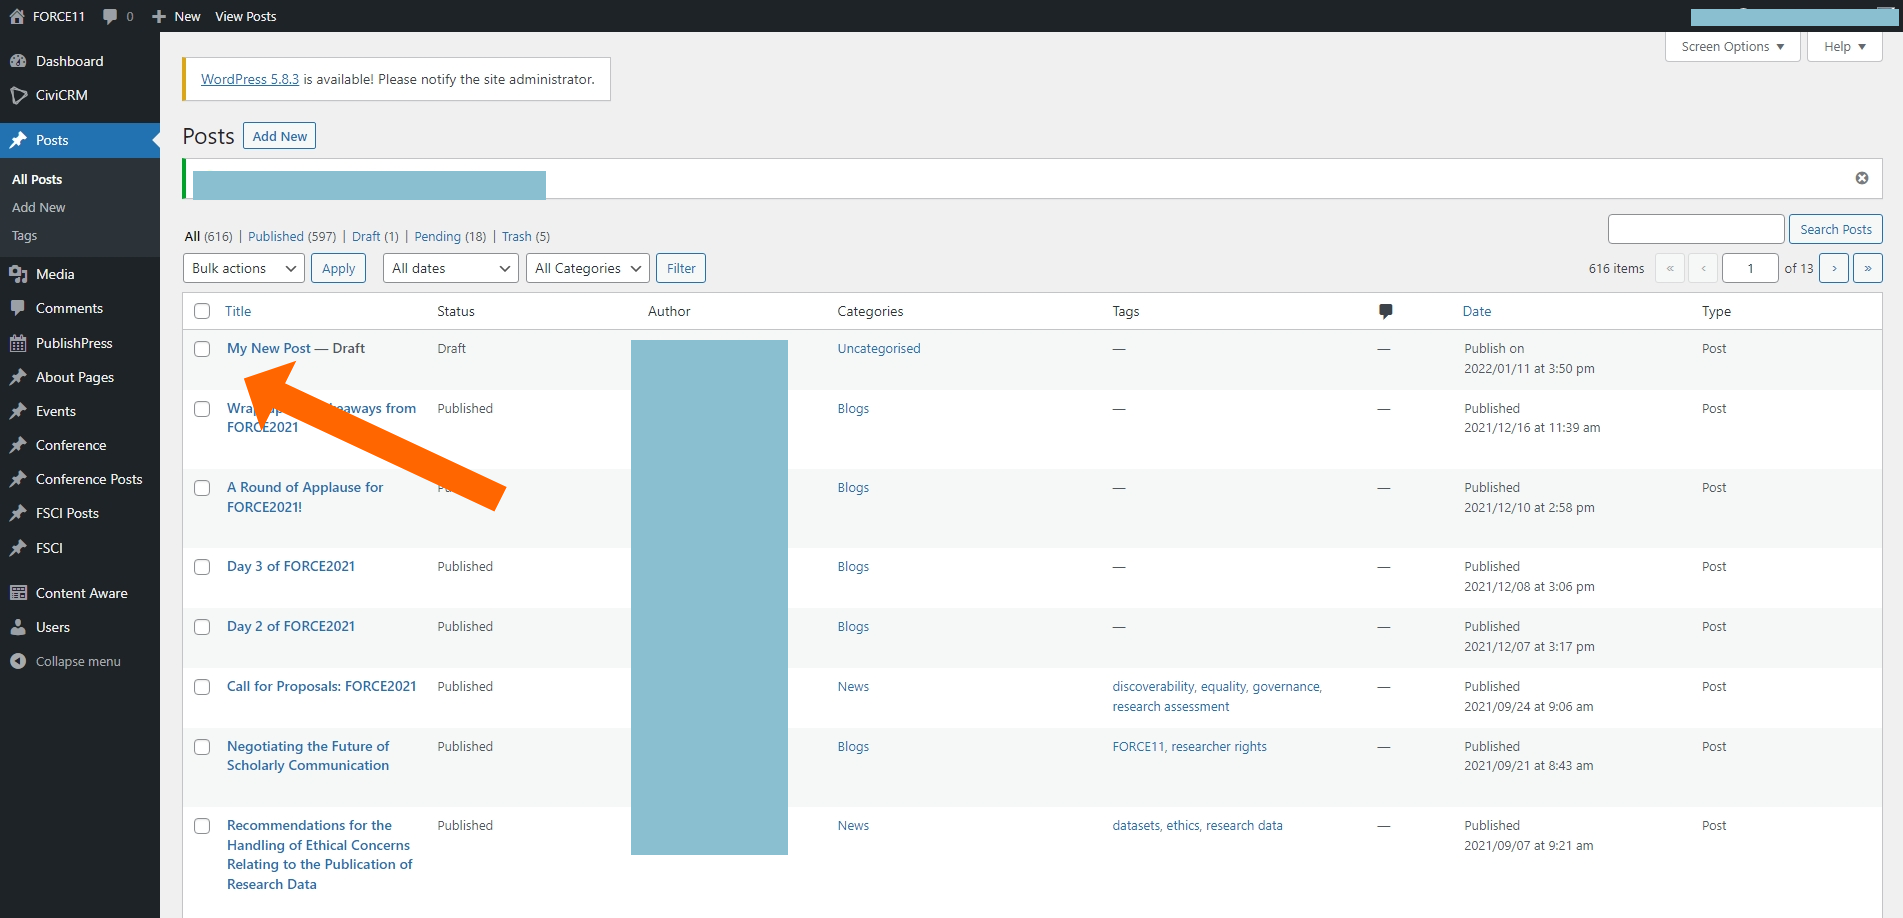The height and width of the screenshot is (918, 1903).
Task: Filter list by Draft posts
Action: coord(366,237)
